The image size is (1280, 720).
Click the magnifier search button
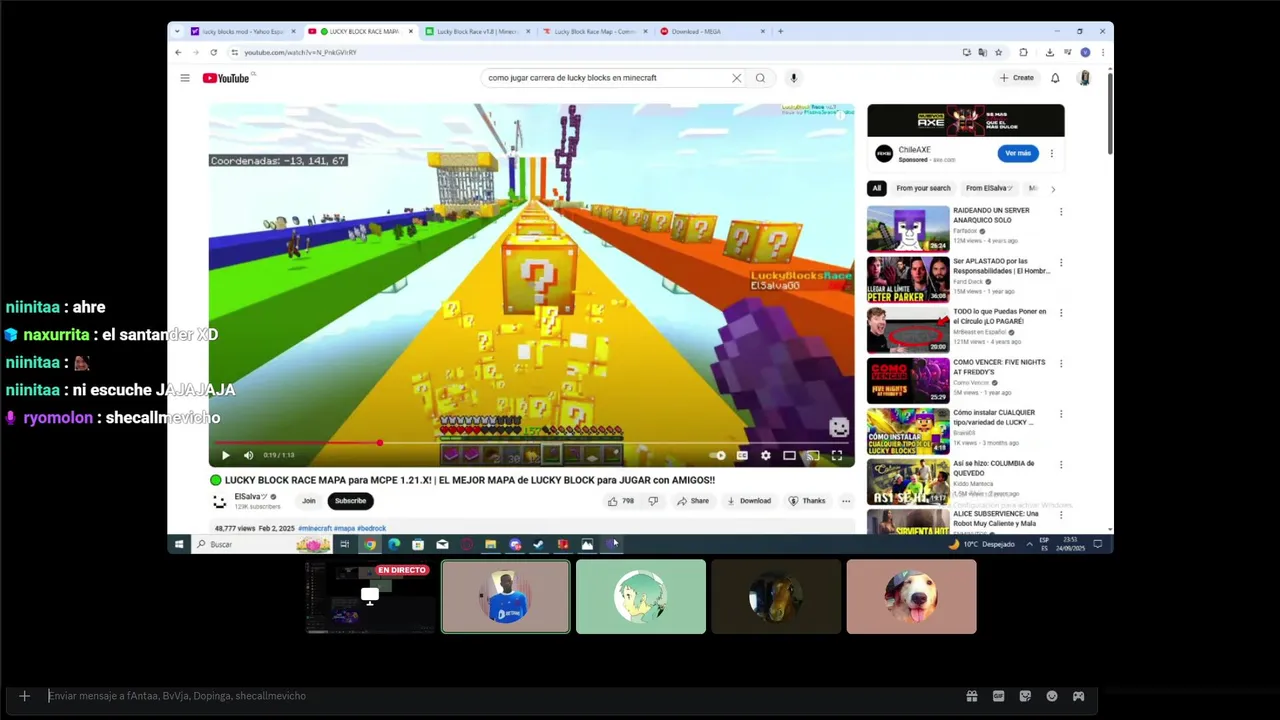(x=760, y=78)
